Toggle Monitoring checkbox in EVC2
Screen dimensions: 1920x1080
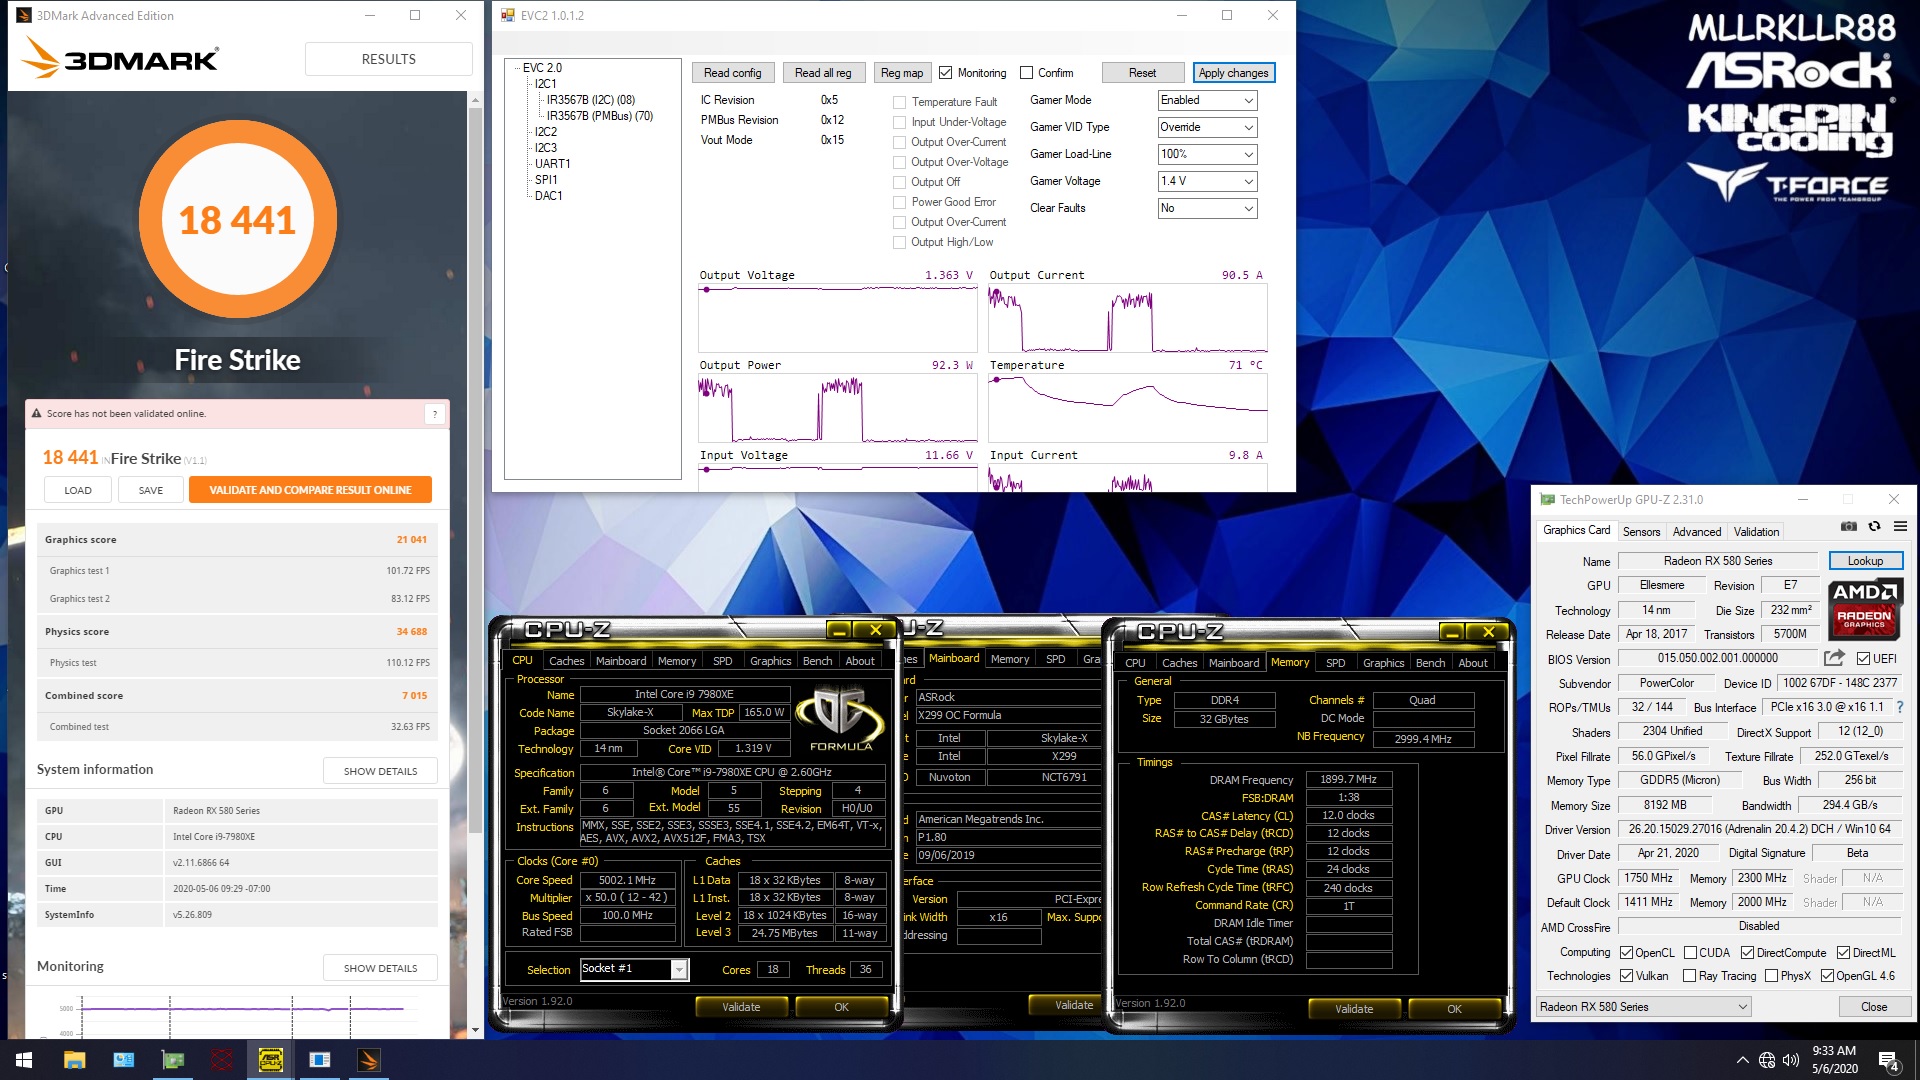946,73
